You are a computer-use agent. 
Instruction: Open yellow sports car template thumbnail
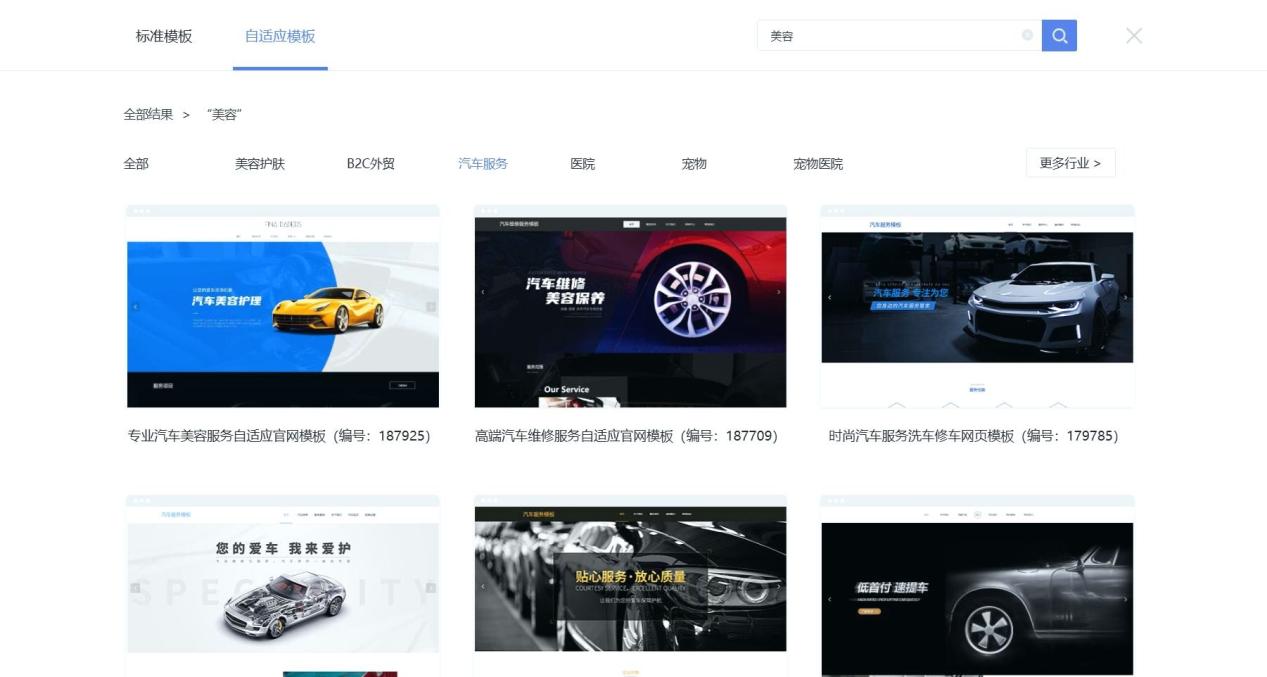[x=283, y=307]
